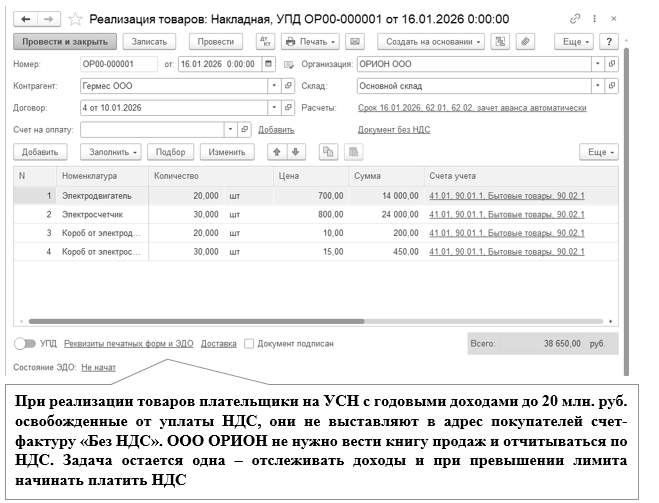Open accounts link in Электросчетчик row
The width and height of the screenshot is (659, 503).
507,214
